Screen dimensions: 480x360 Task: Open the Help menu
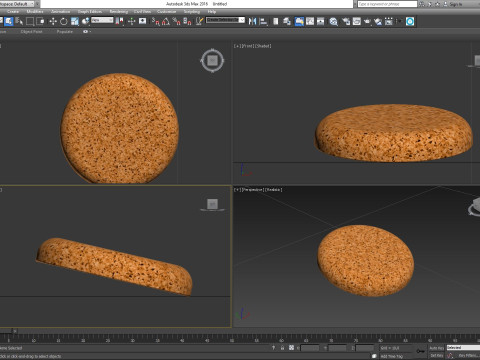[212, 12]
